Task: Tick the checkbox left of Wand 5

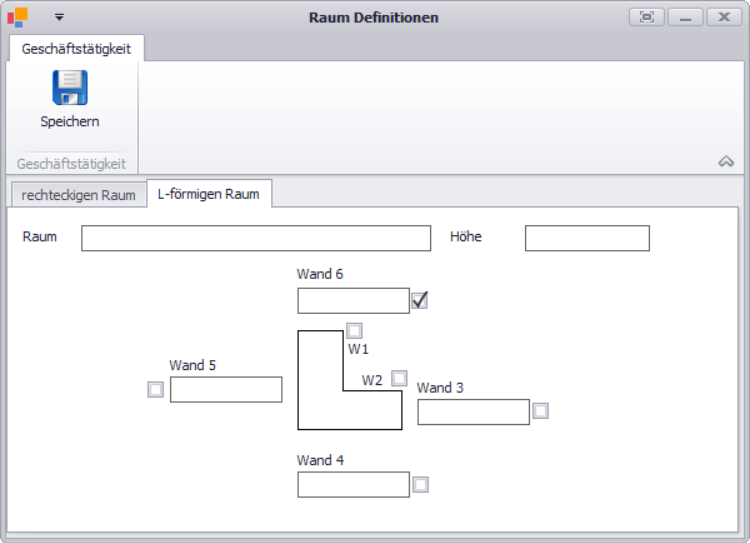Action: pyautogui.click(x=155, y=390)
